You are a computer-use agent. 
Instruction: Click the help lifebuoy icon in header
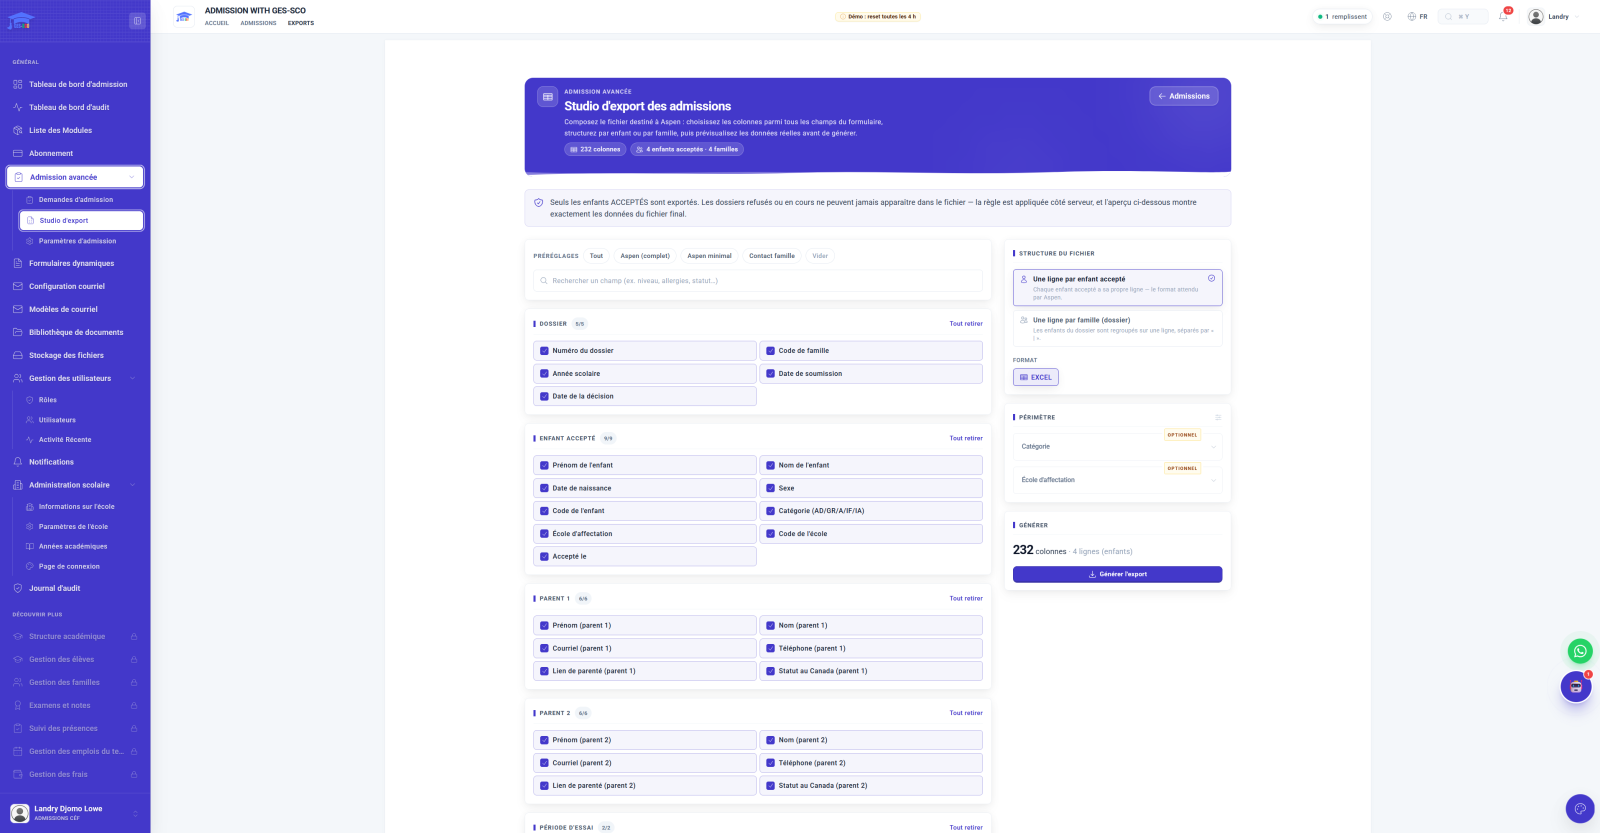pyautogui.click(x=1387, y=16)
